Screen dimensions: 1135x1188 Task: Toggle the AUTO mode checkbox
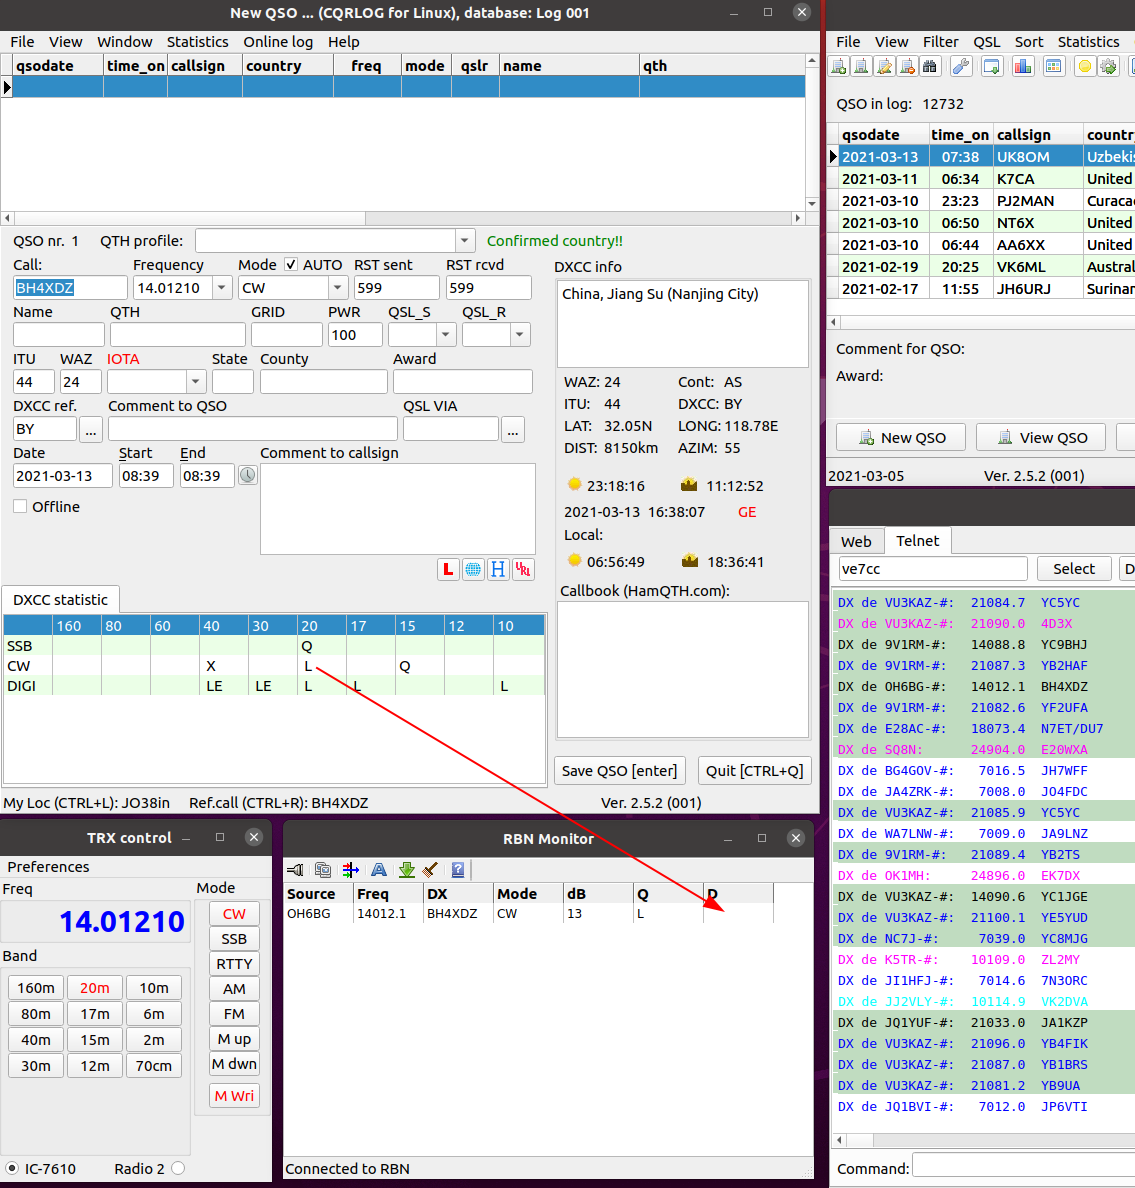(x=291, y=264)
